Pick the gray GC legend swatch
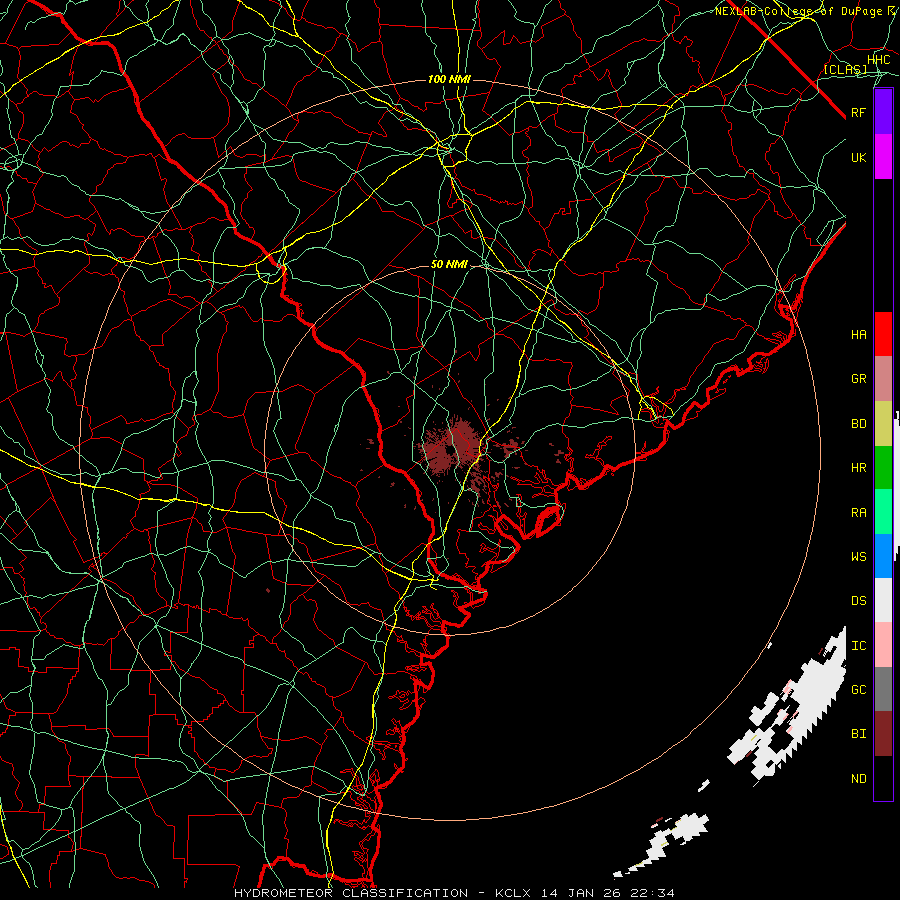 (x=883, y=689)
